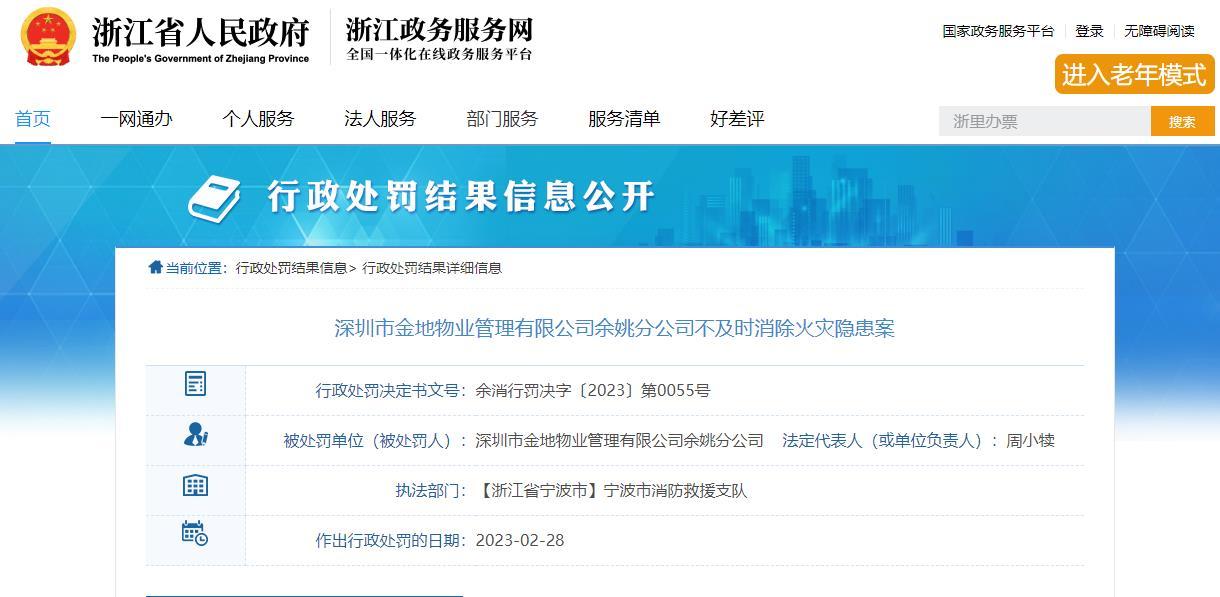Image resolution: width=1220 pixels, height=597 pixels.
Task: Enable 无障碍阅读 mode
Action: 1159,31
